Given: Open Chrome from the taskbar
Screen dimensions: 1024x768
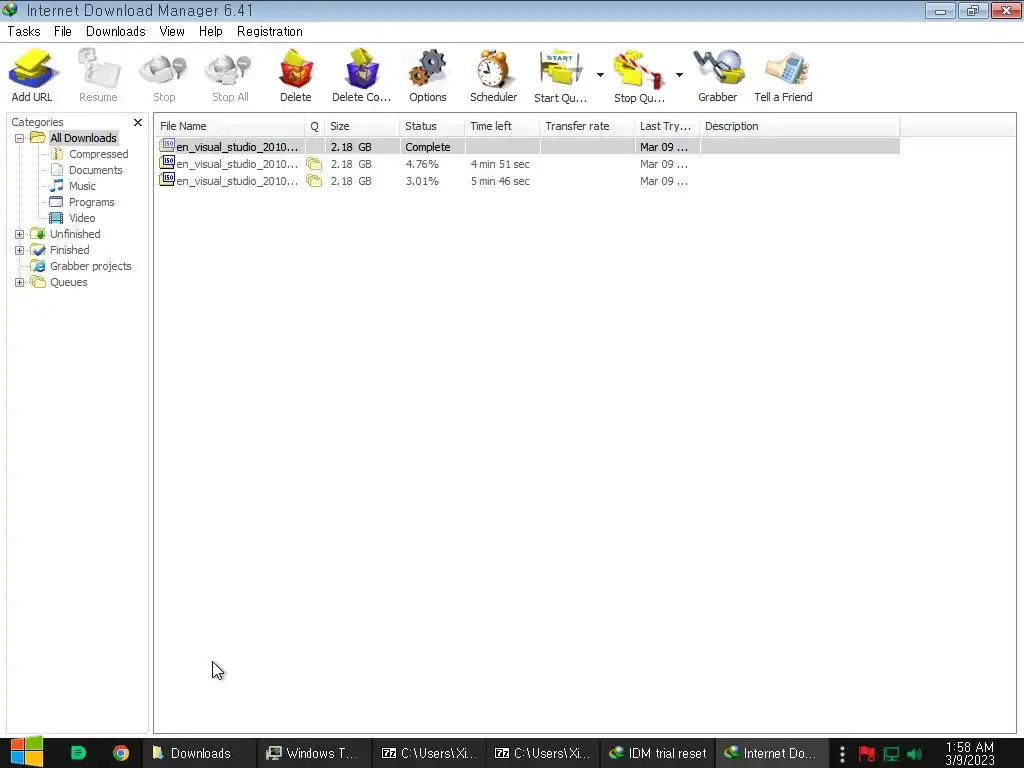Looking at the screenshot, I should point(121,753).
